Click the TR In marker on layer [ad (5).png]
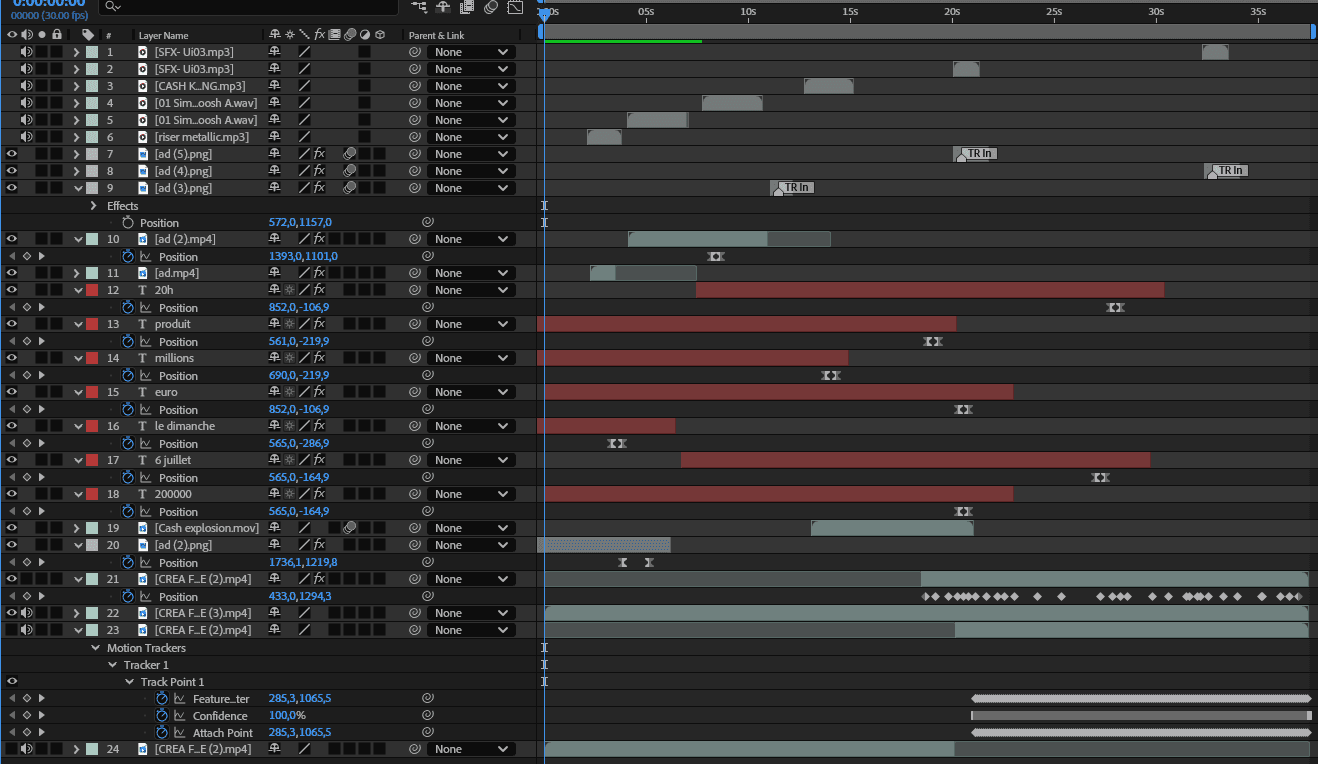 pyautogui.click(x=977, y=154)
